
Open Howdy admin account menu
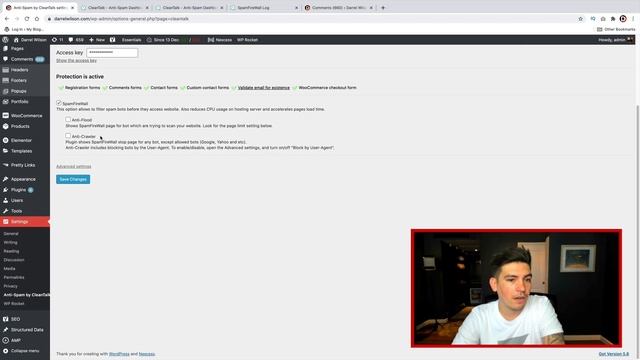click(x=616, y=40)
